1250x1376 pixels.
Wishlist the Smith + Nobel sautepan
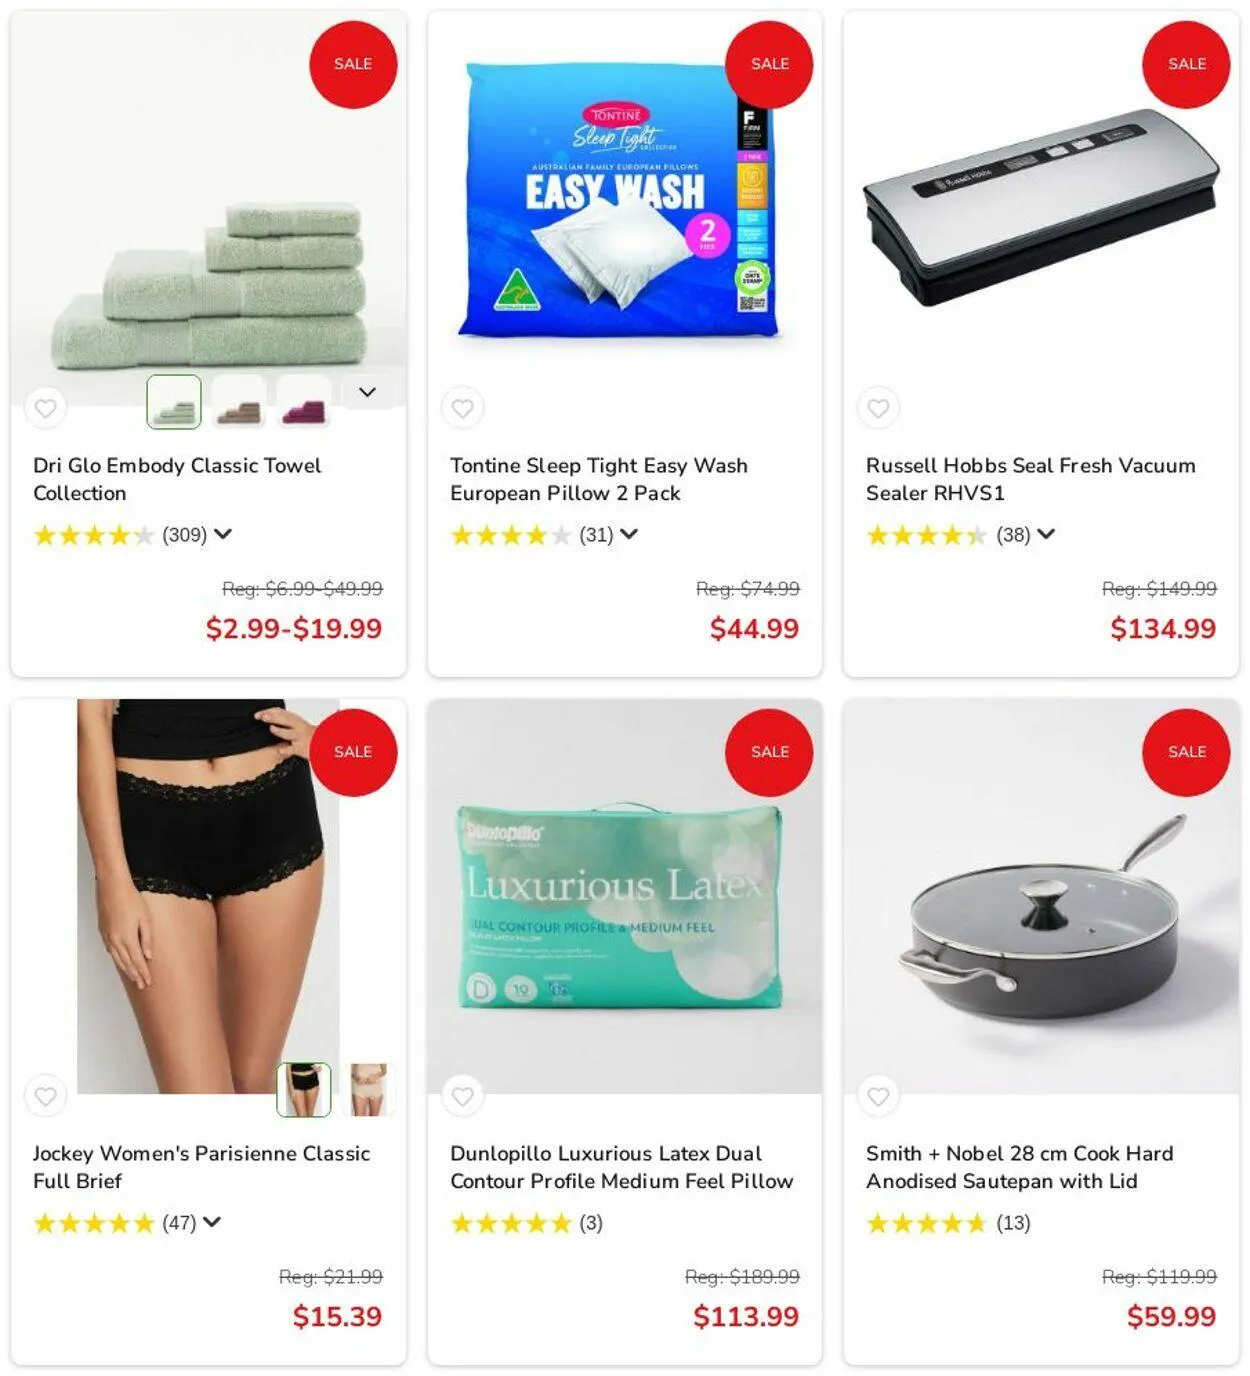click(x=878, y=1096)
